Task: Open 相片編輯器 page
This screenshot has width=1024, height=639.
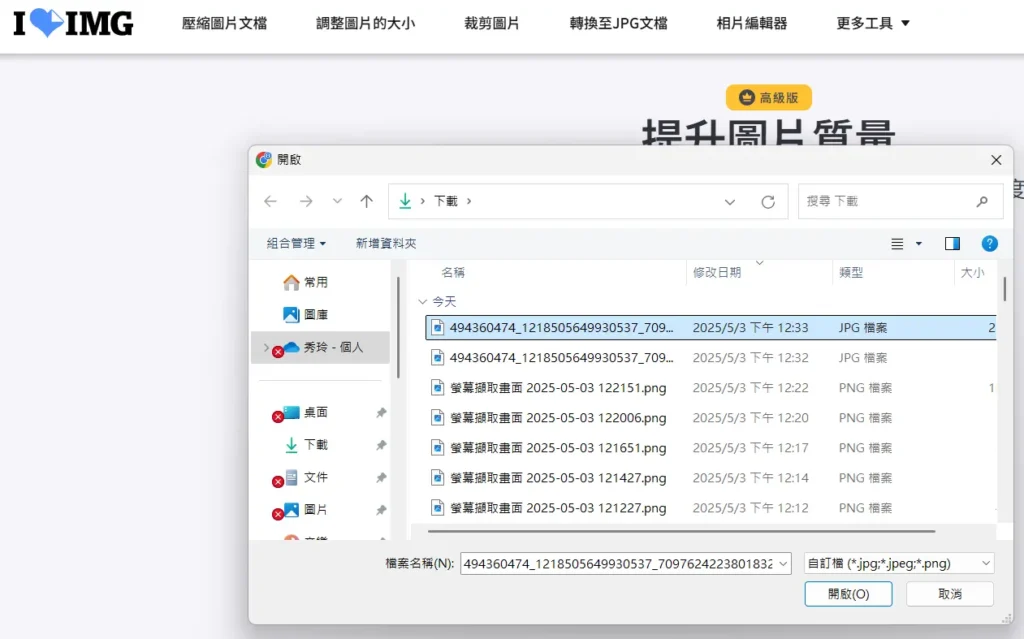Action: click(752, 24)
